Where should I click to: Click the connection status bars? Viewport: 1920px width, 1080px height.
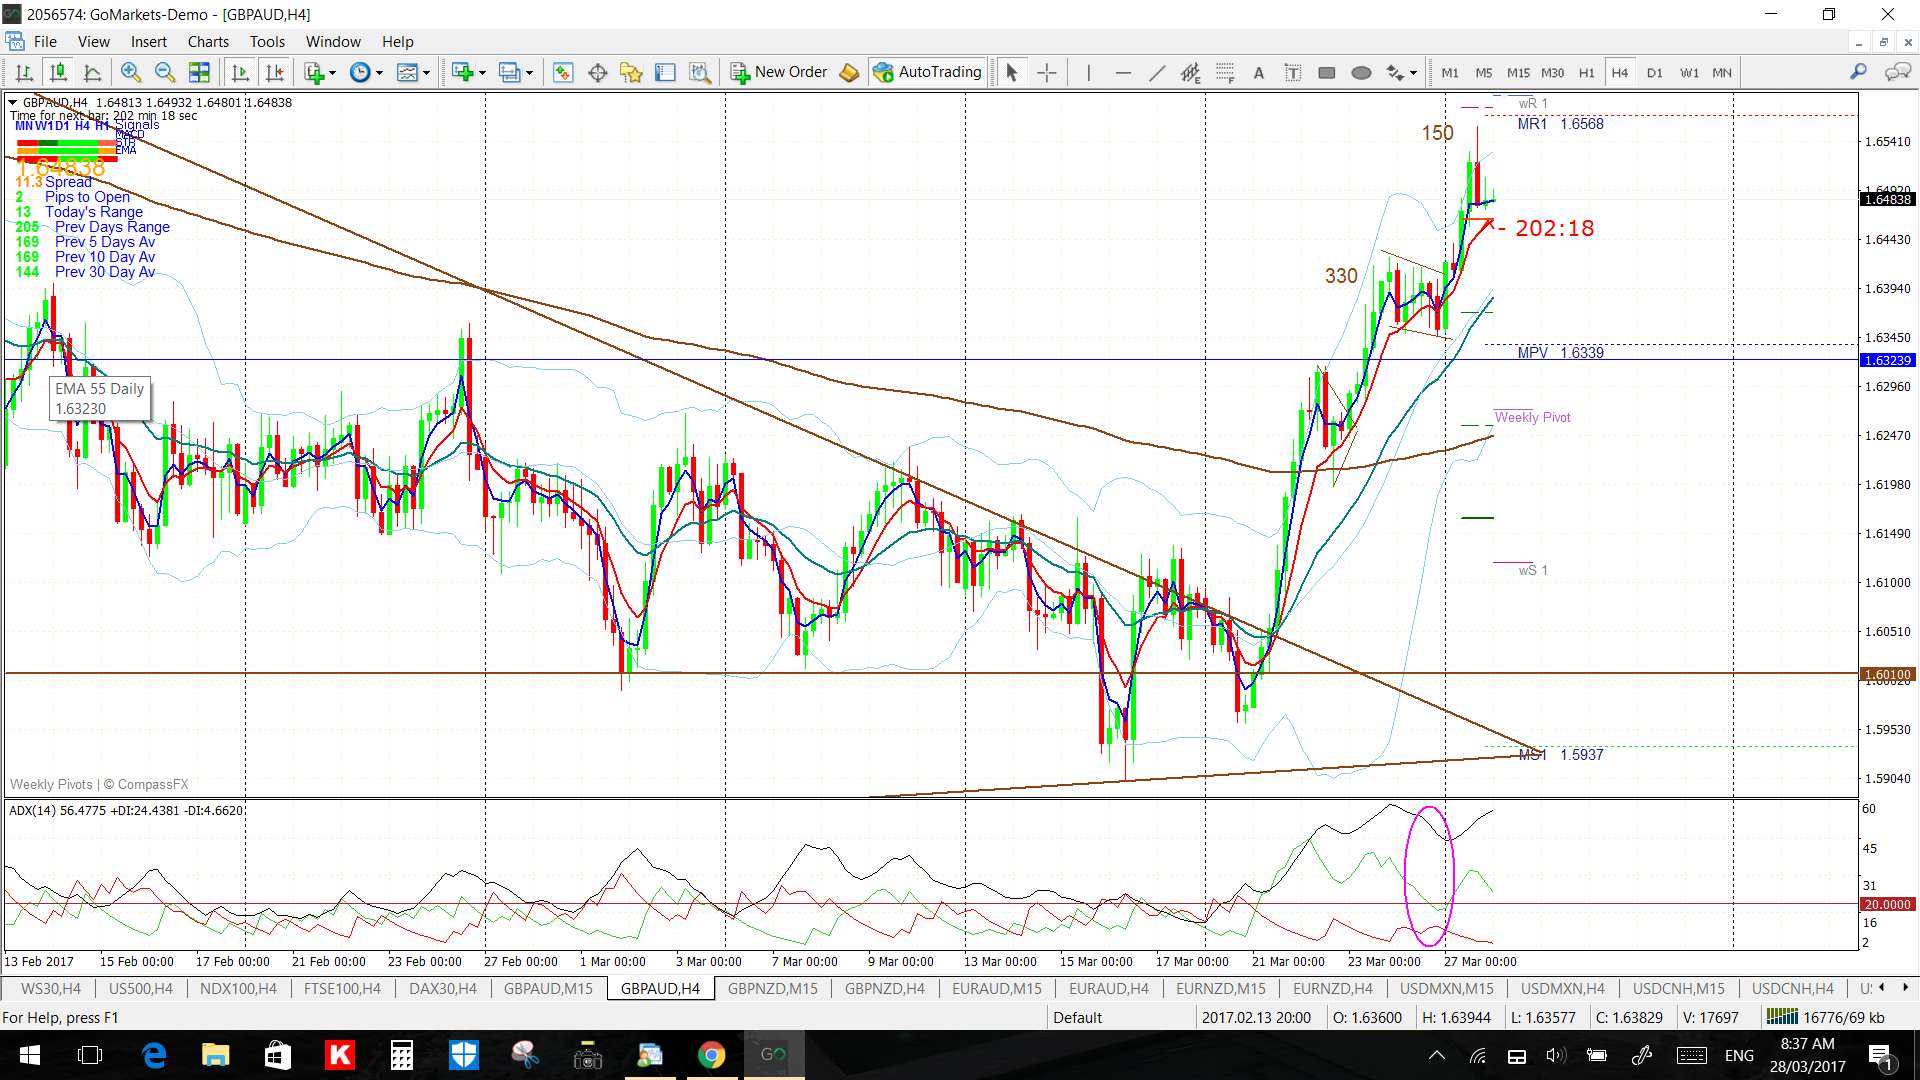1781,1016
